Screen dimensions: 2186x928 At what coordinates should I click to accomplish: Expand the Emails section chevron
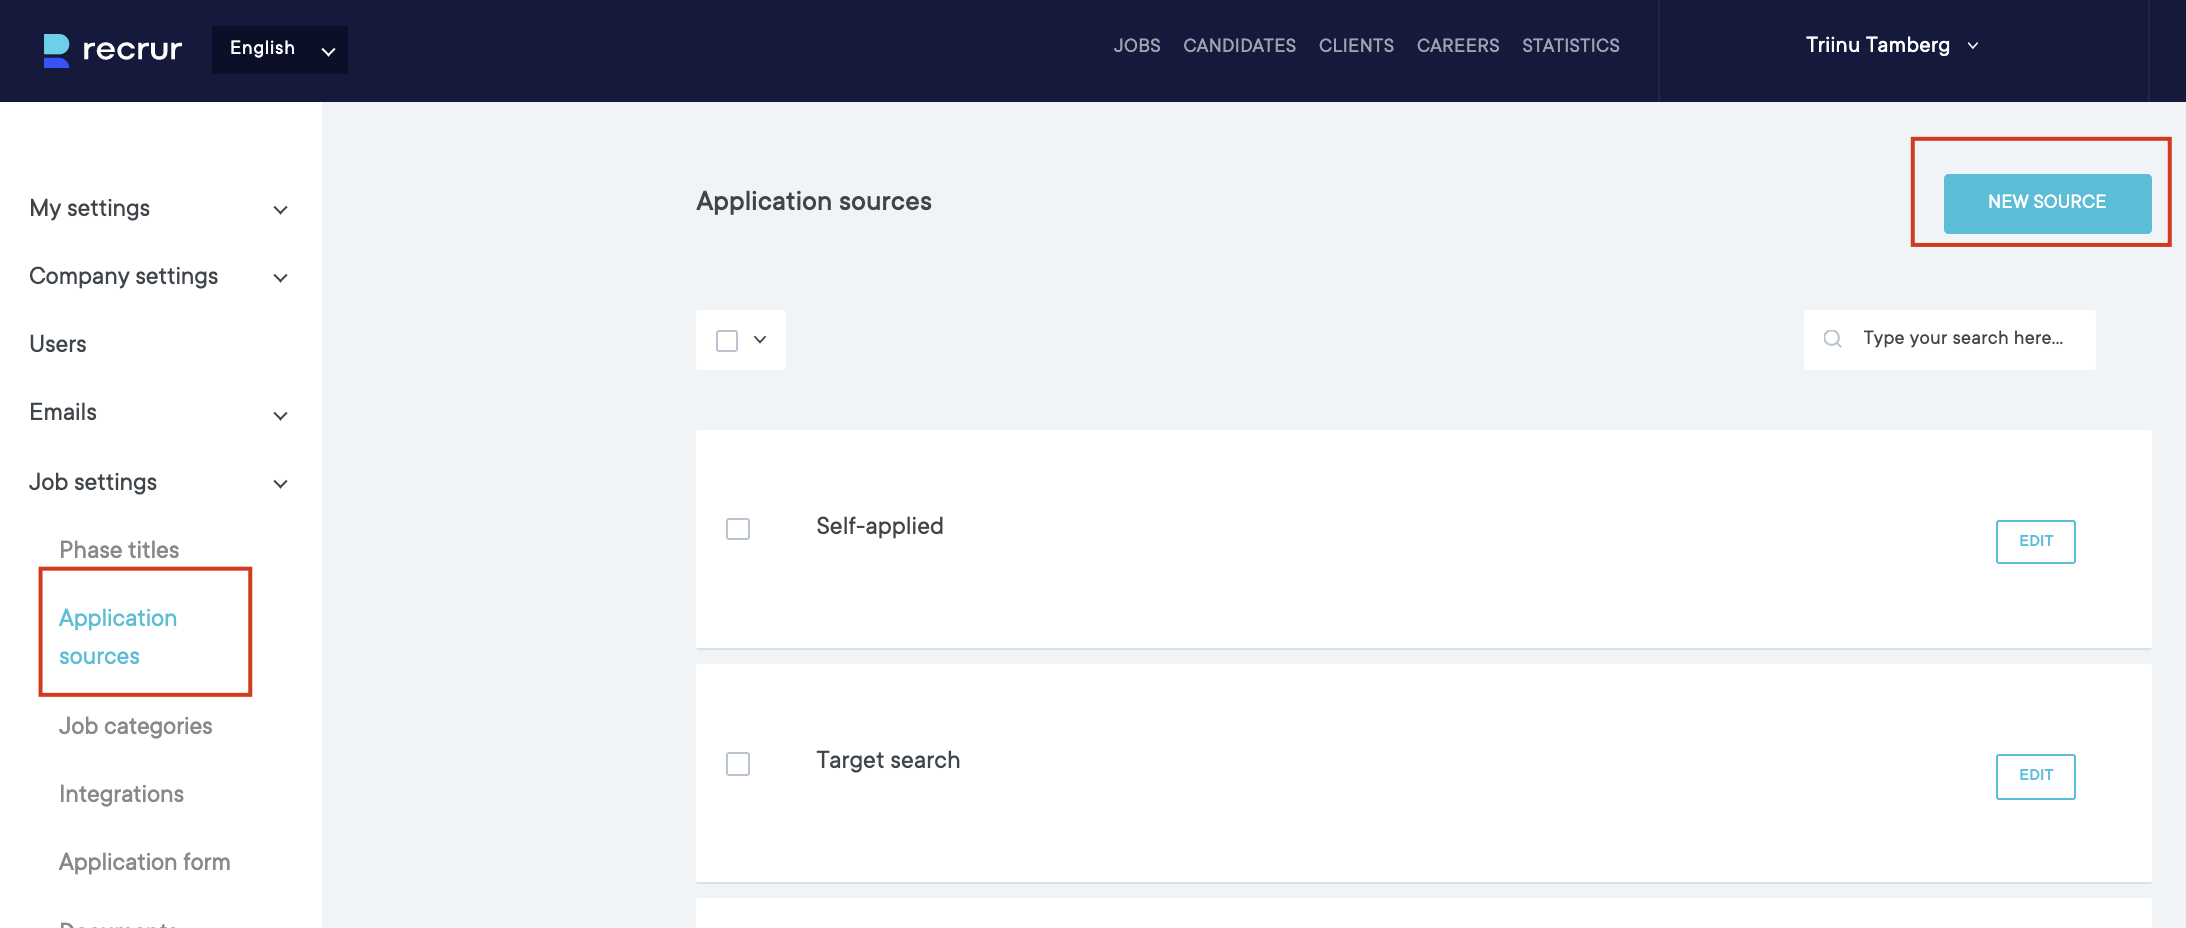[280, 416]
